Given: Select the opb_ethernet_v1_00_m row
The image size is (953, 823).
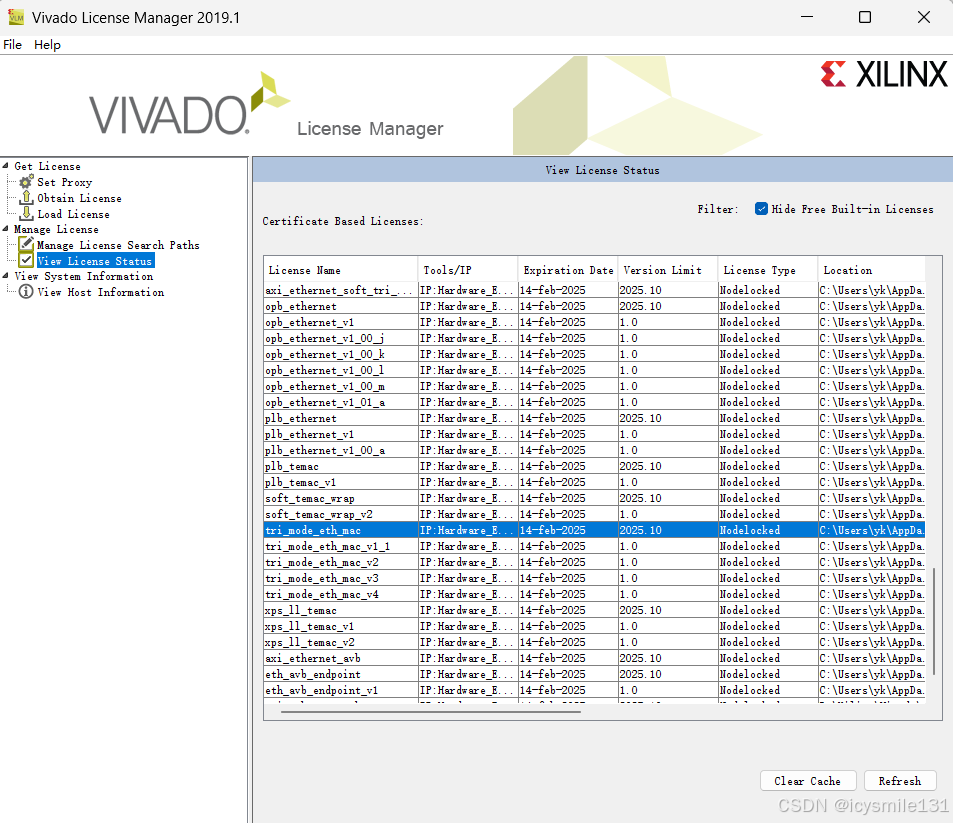Looking at the screenshot, I should [594, 386].
